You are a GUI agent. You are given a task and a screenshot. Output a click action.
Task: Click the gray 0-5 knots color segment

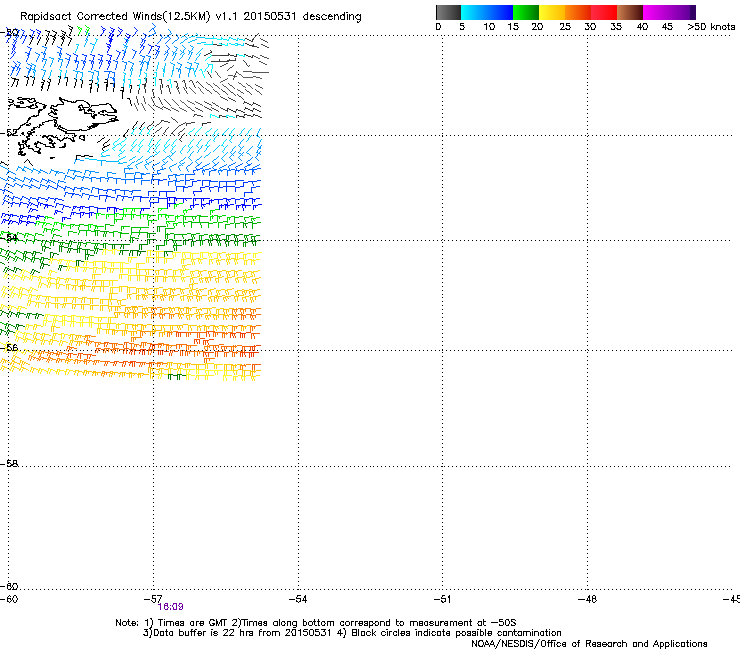(448, 12)
